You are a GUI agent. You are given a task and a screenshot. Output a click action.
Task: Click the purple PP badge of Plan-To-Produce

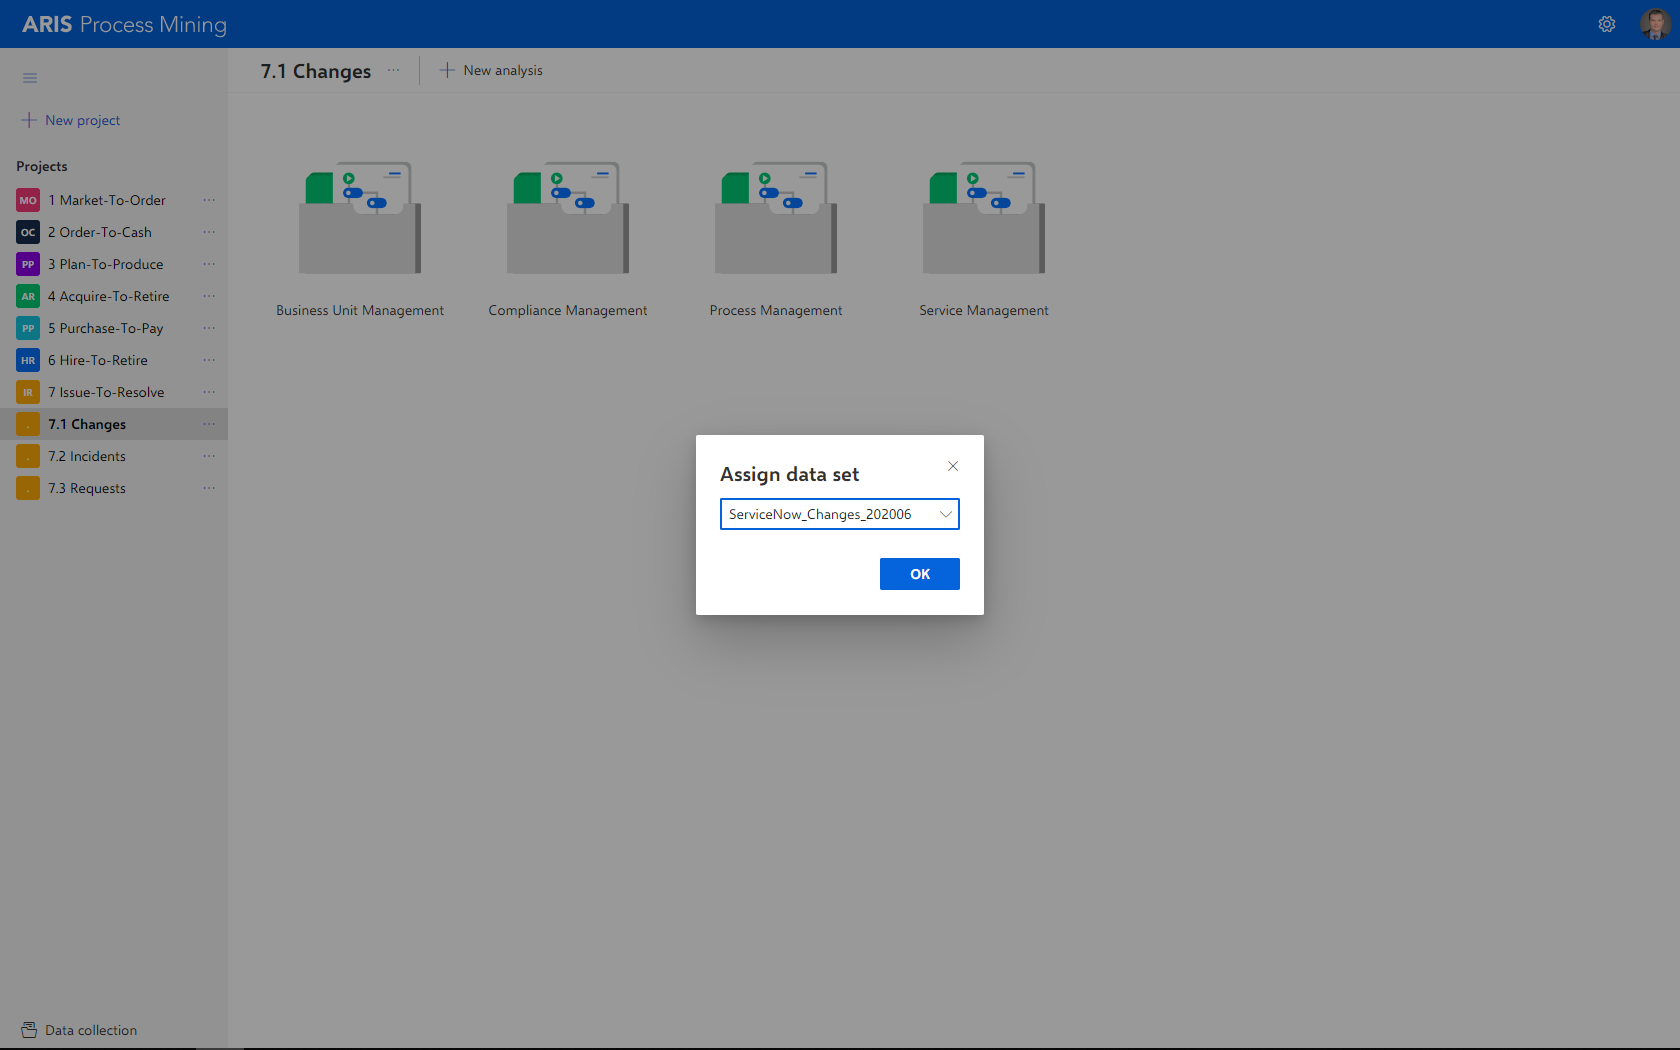[28, 264]
